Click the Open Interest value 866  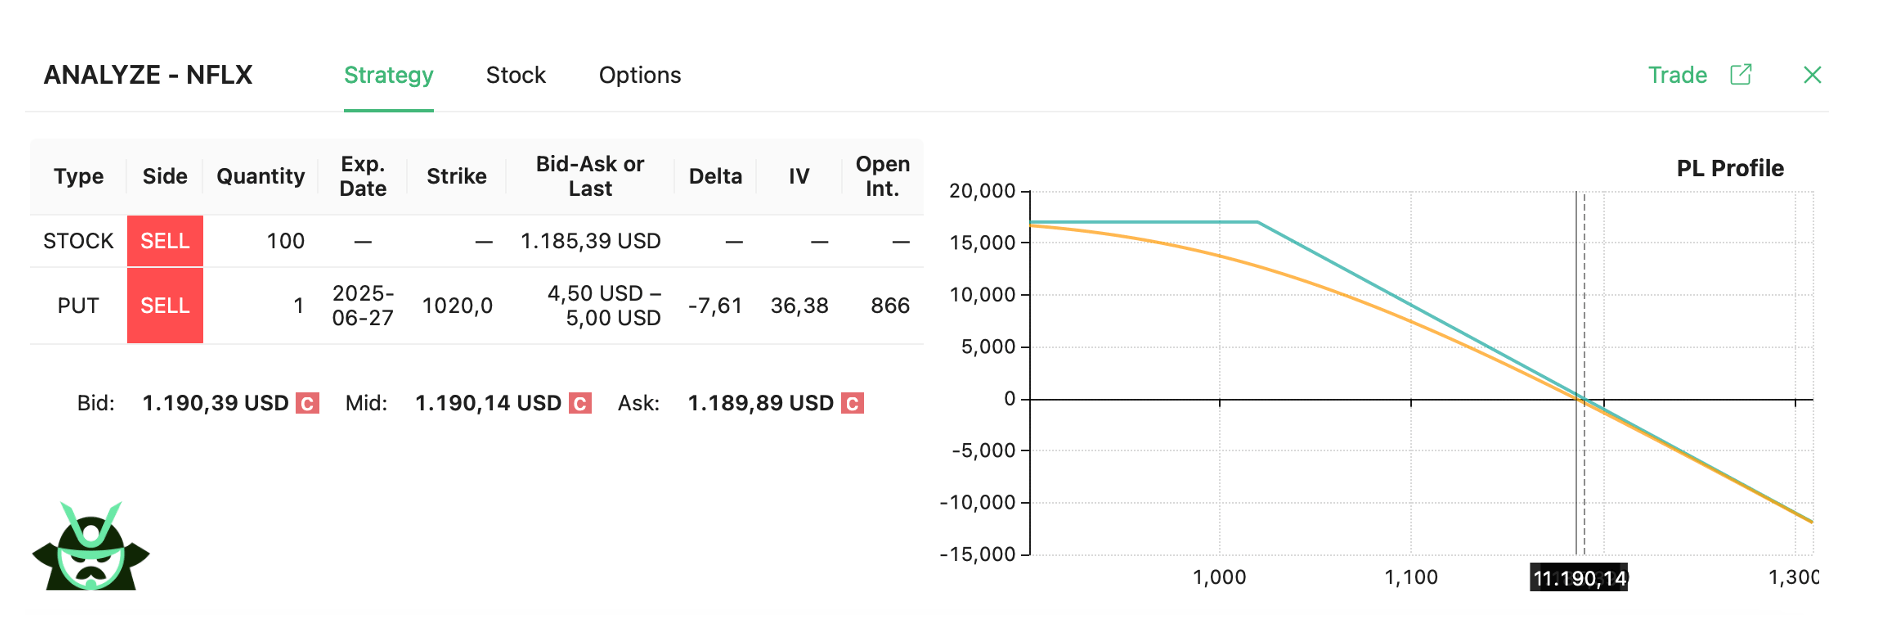[x=891, y=305]
